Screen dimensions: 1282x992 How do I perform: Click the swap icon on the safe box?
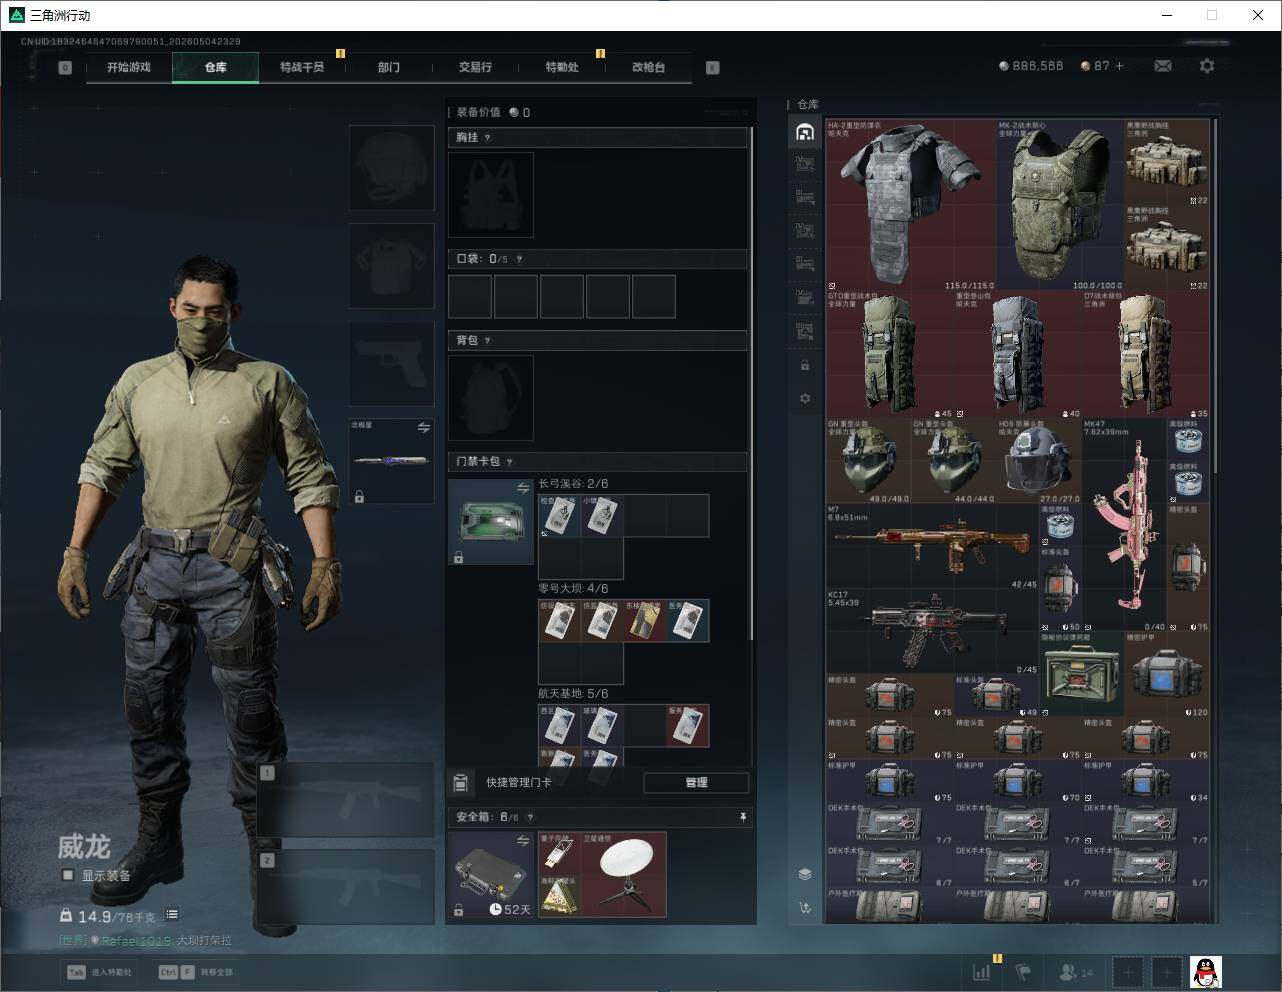(522, 842)
